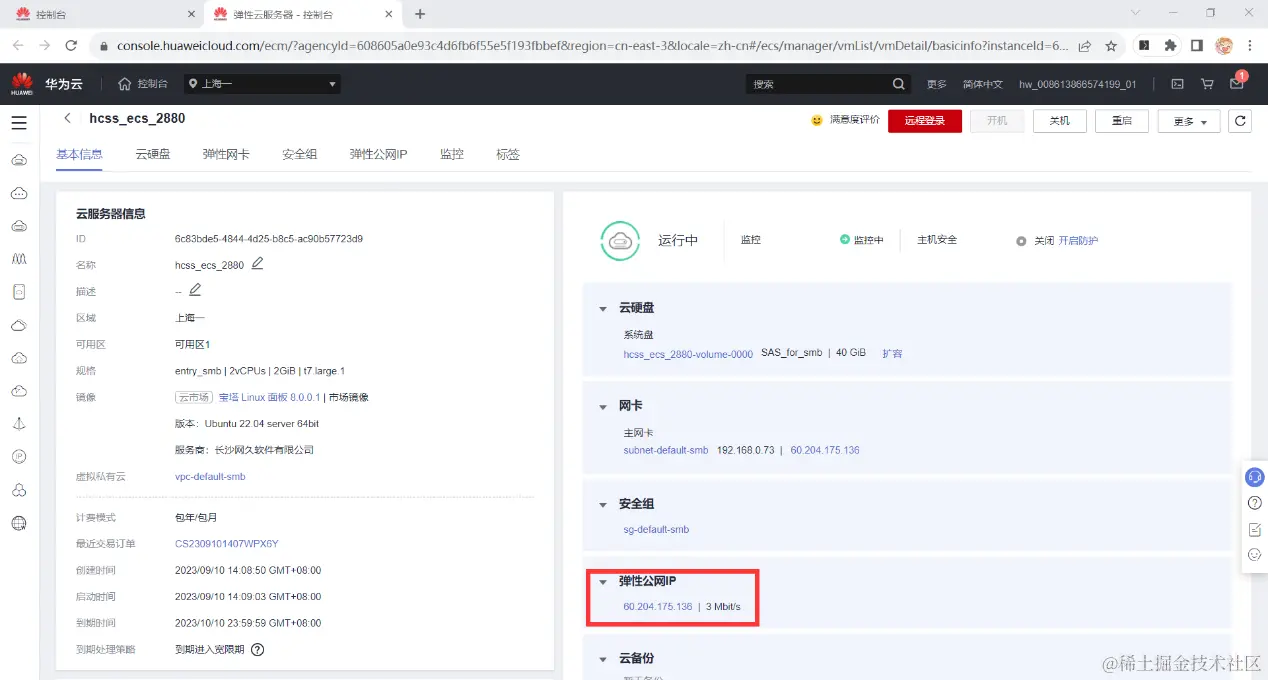1268x680 pixels.
Task: Open the 更多 actions dropdown button
Action: [1188, 121]
